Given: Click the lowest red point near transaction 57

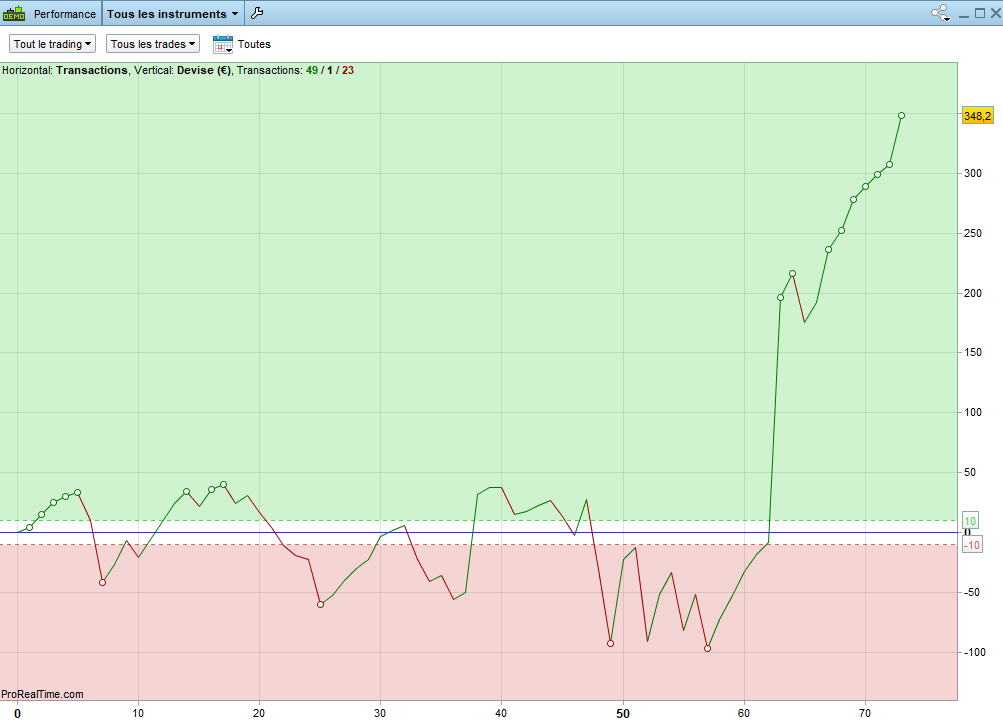Looking at the screenshot, I should pos(707,649).
